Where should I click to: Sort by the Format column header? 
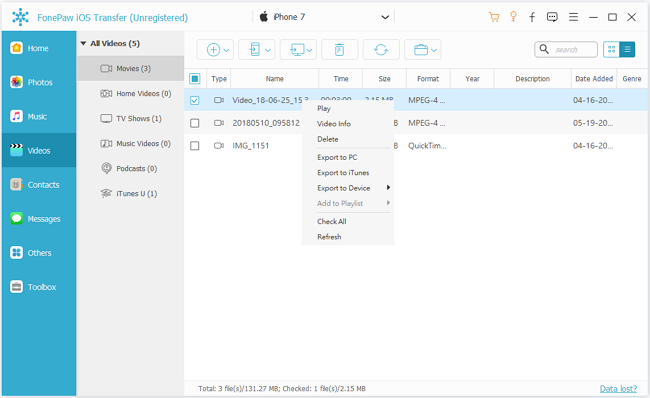click(428, 78)
